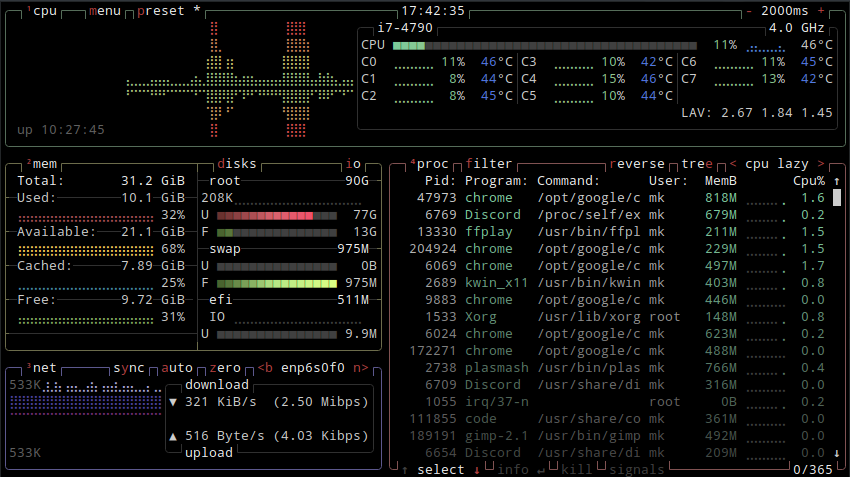Select Discord process with PID 6654
This screenshot has height=477, width=850.
click(617, 453)
